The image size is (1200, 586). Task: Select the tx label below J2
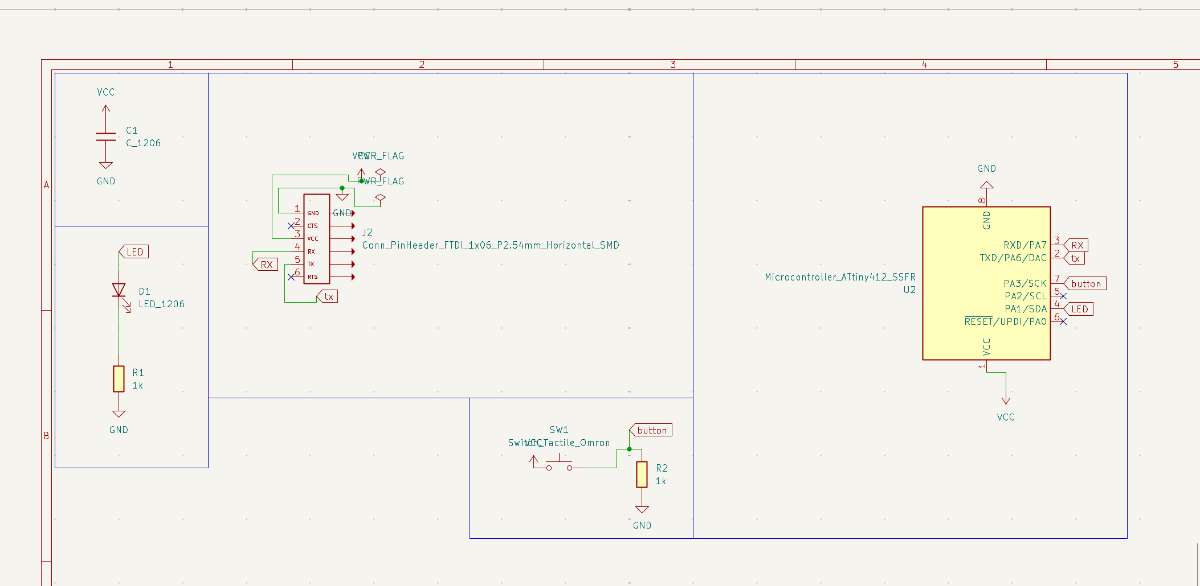pos(326,296)
